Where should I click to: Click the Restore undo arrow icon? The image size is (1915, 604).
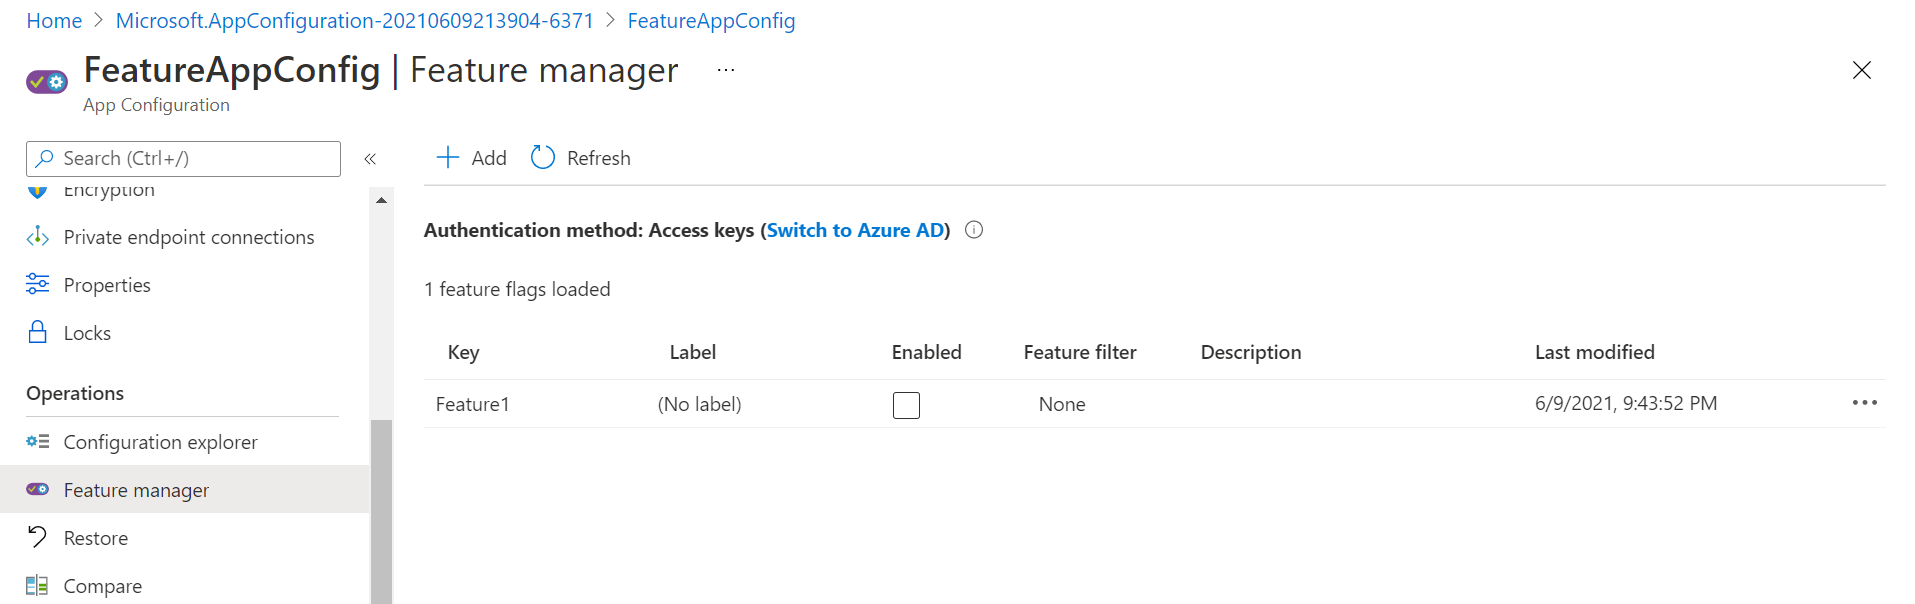click(38, 538)
